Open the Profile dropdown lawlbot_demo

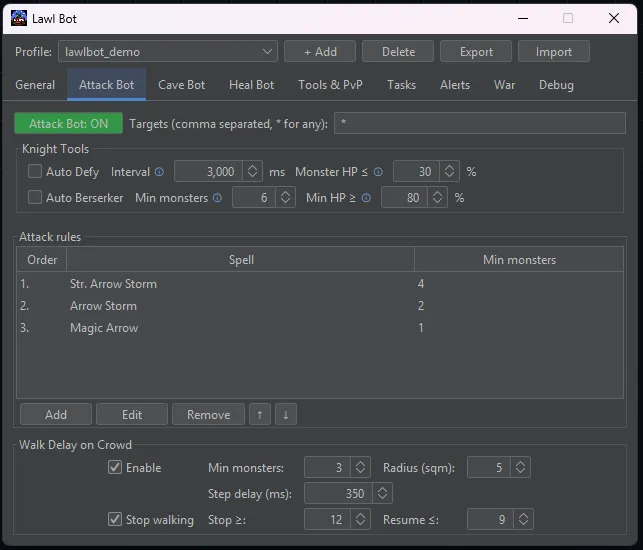click(x=168, y=52)
